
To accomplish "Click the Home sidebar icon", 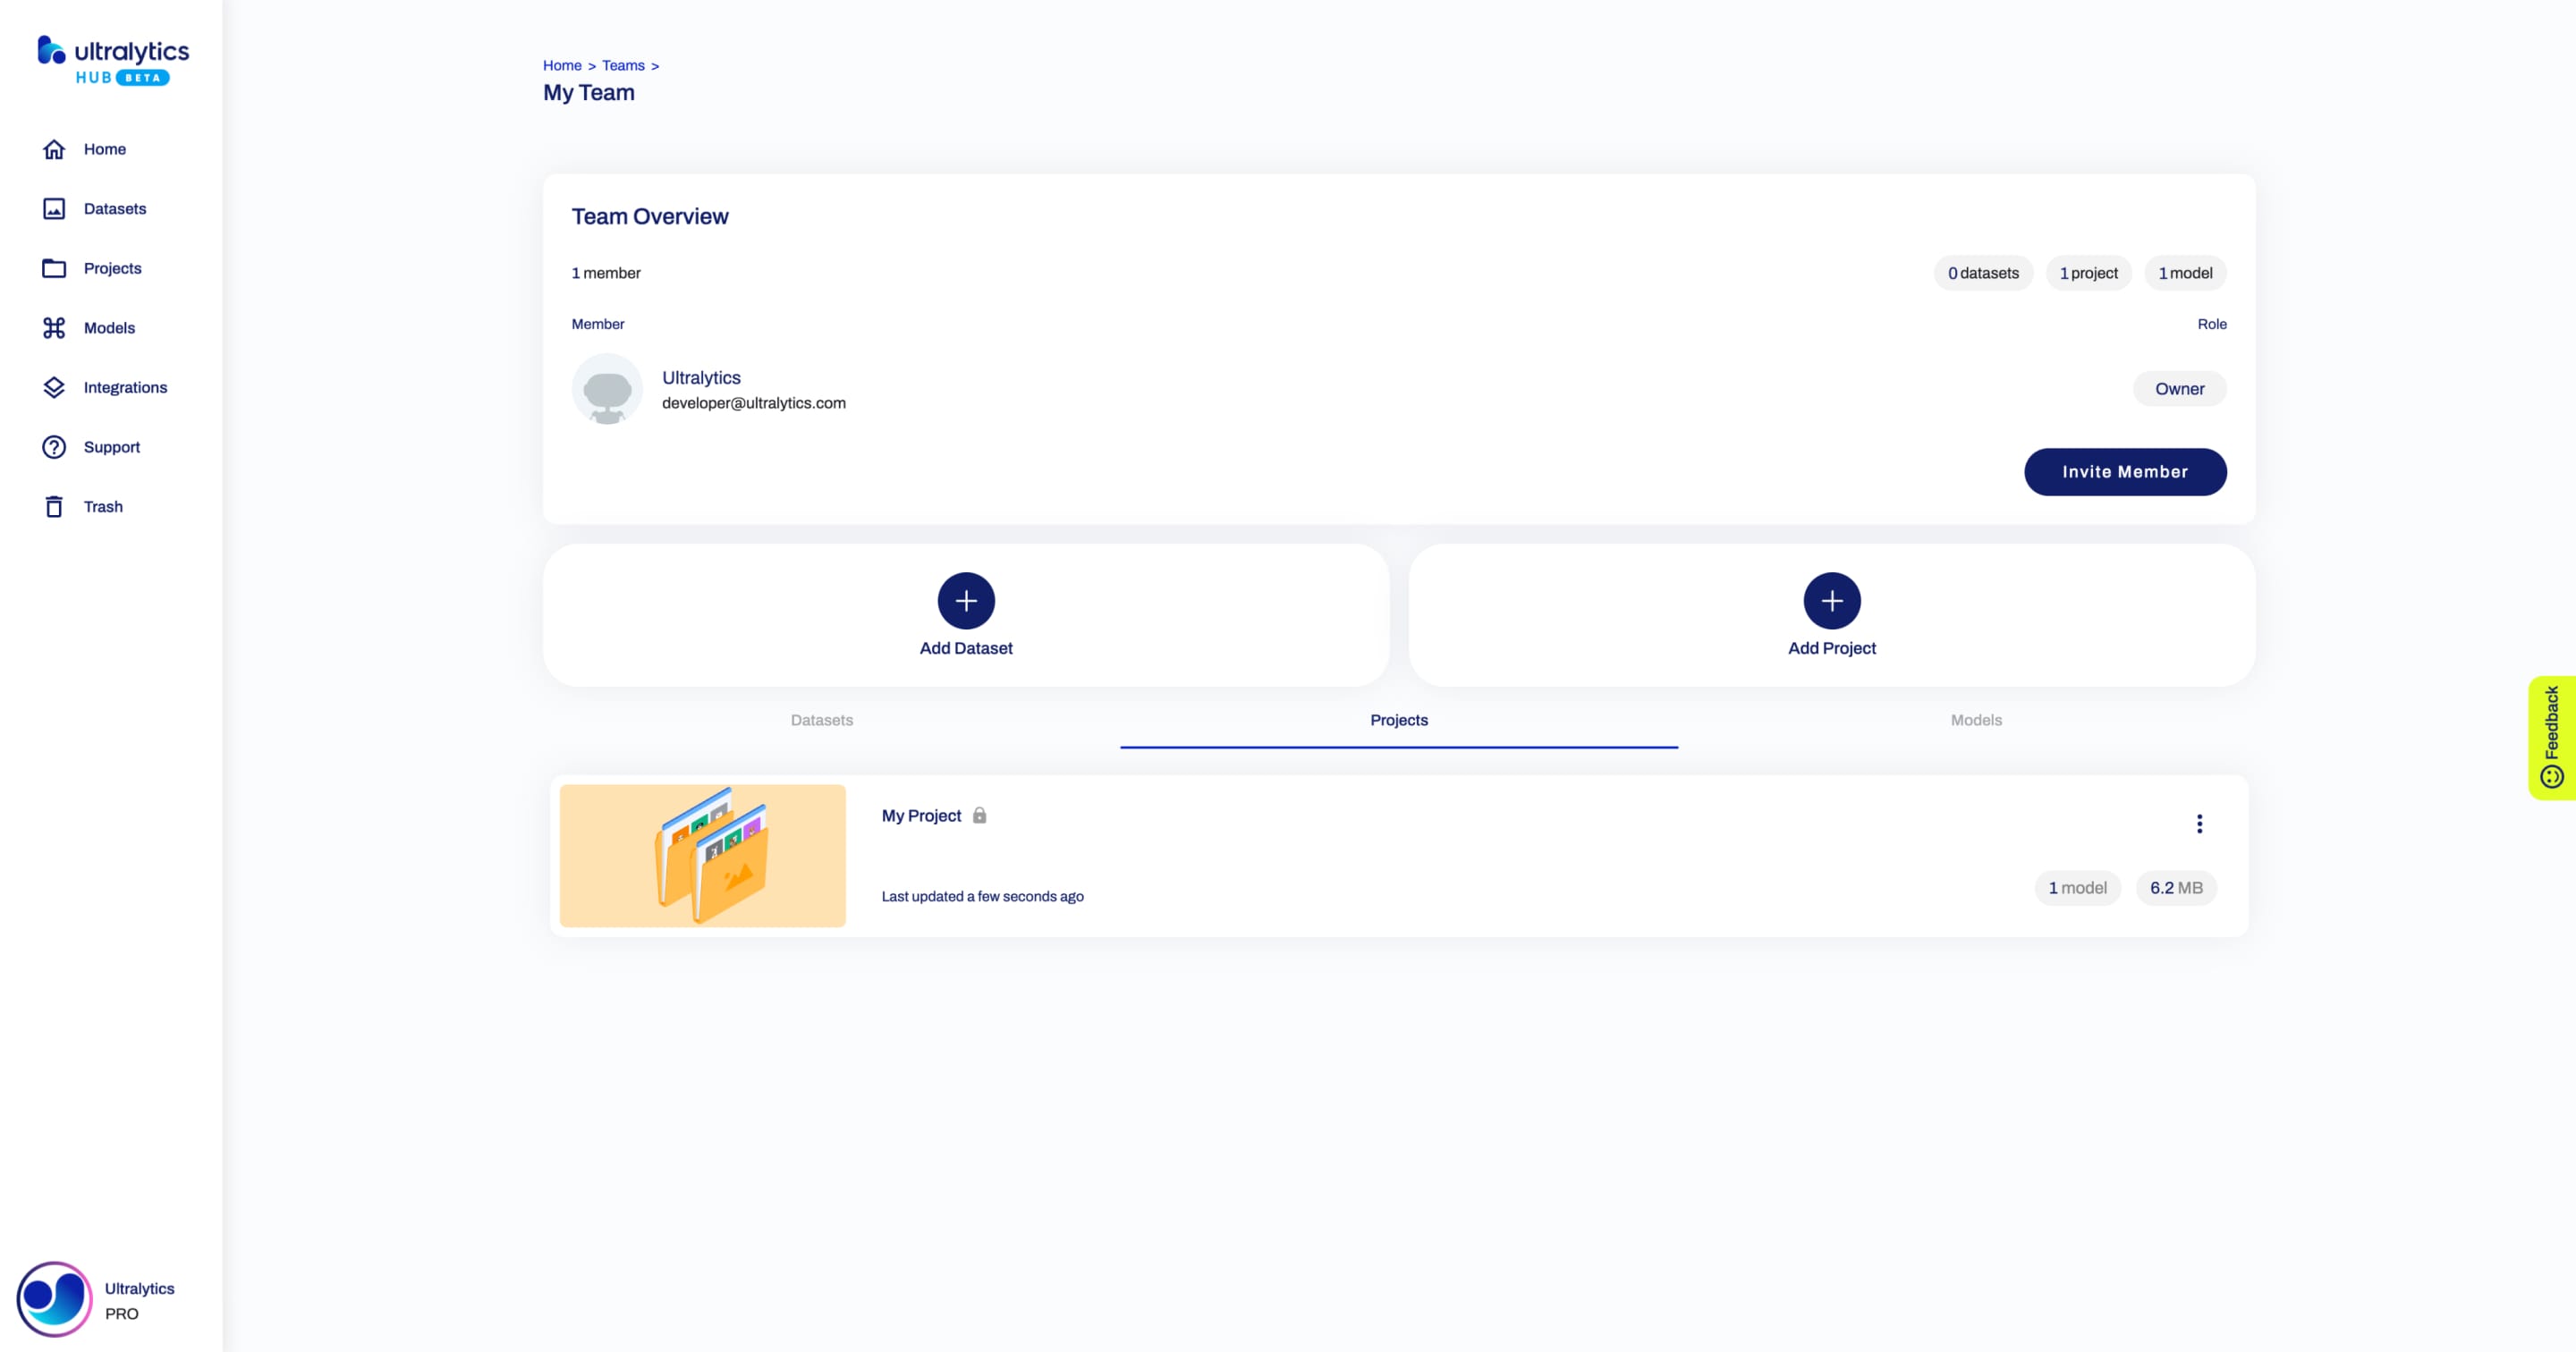I will pyautogui.click(x=53, y=148).
